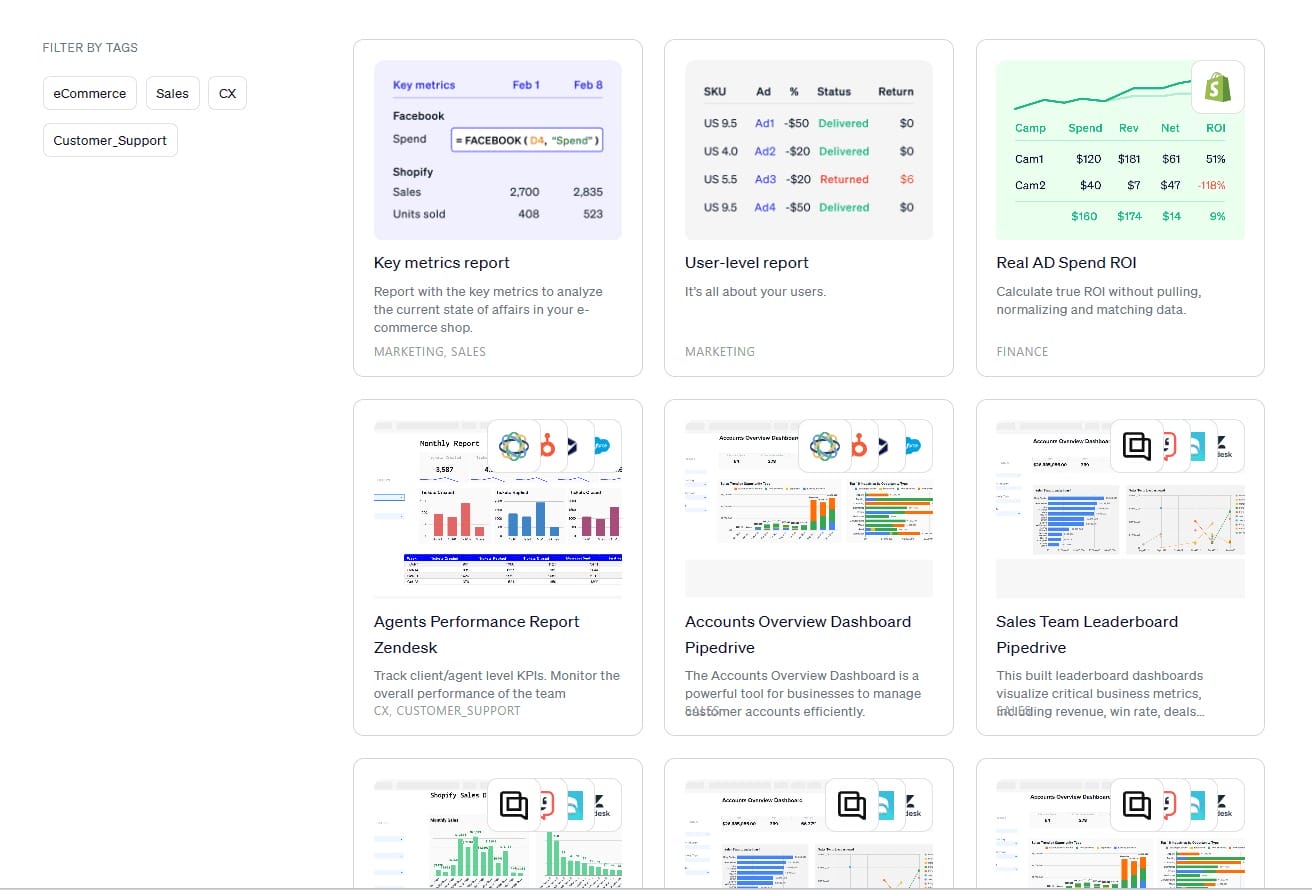The image size is (1312, 890).
Task: Click the dark arrow icon on Accounts Overview Dashboard Pipedrive card
Action: pyautogui.click(x=884, y=446)
